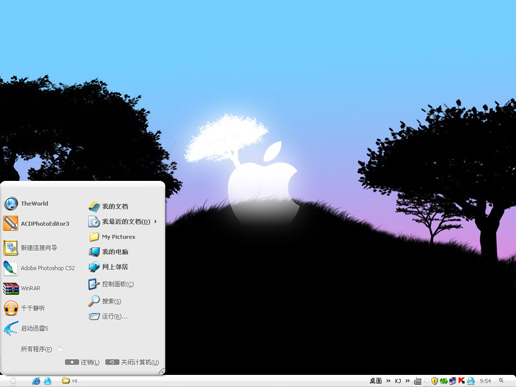The width and height of the screenshot is (516, 387).
Task: Click the magnifier icon at taskbar end
Action: tap(501, 380)
